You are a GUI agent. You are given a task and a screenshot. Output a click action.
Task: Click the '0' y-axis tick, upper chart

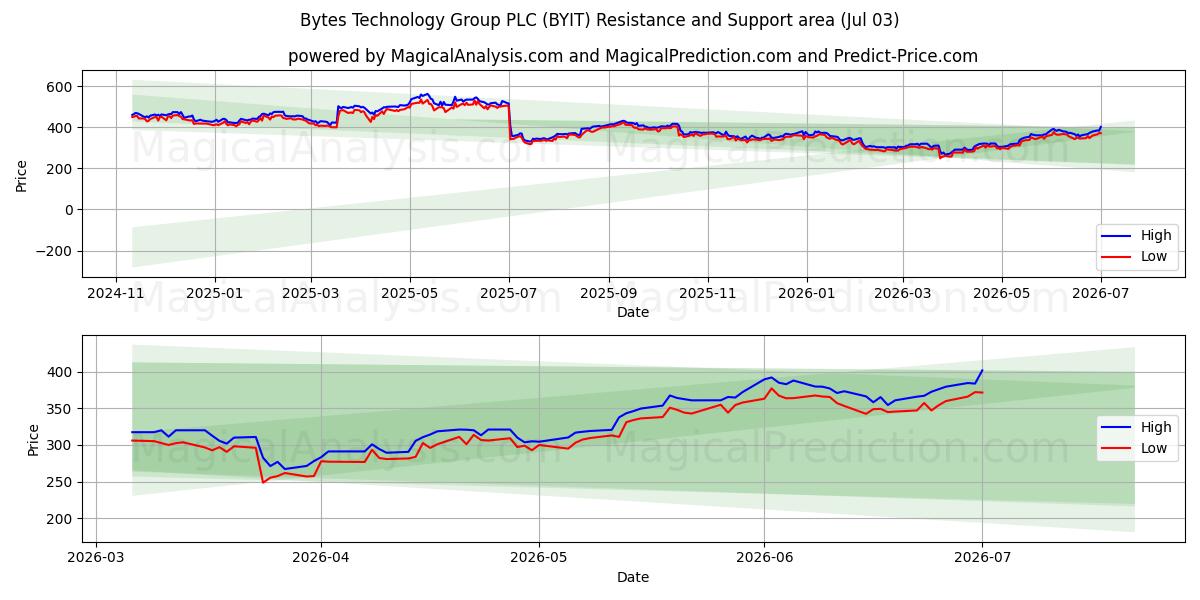70,210
